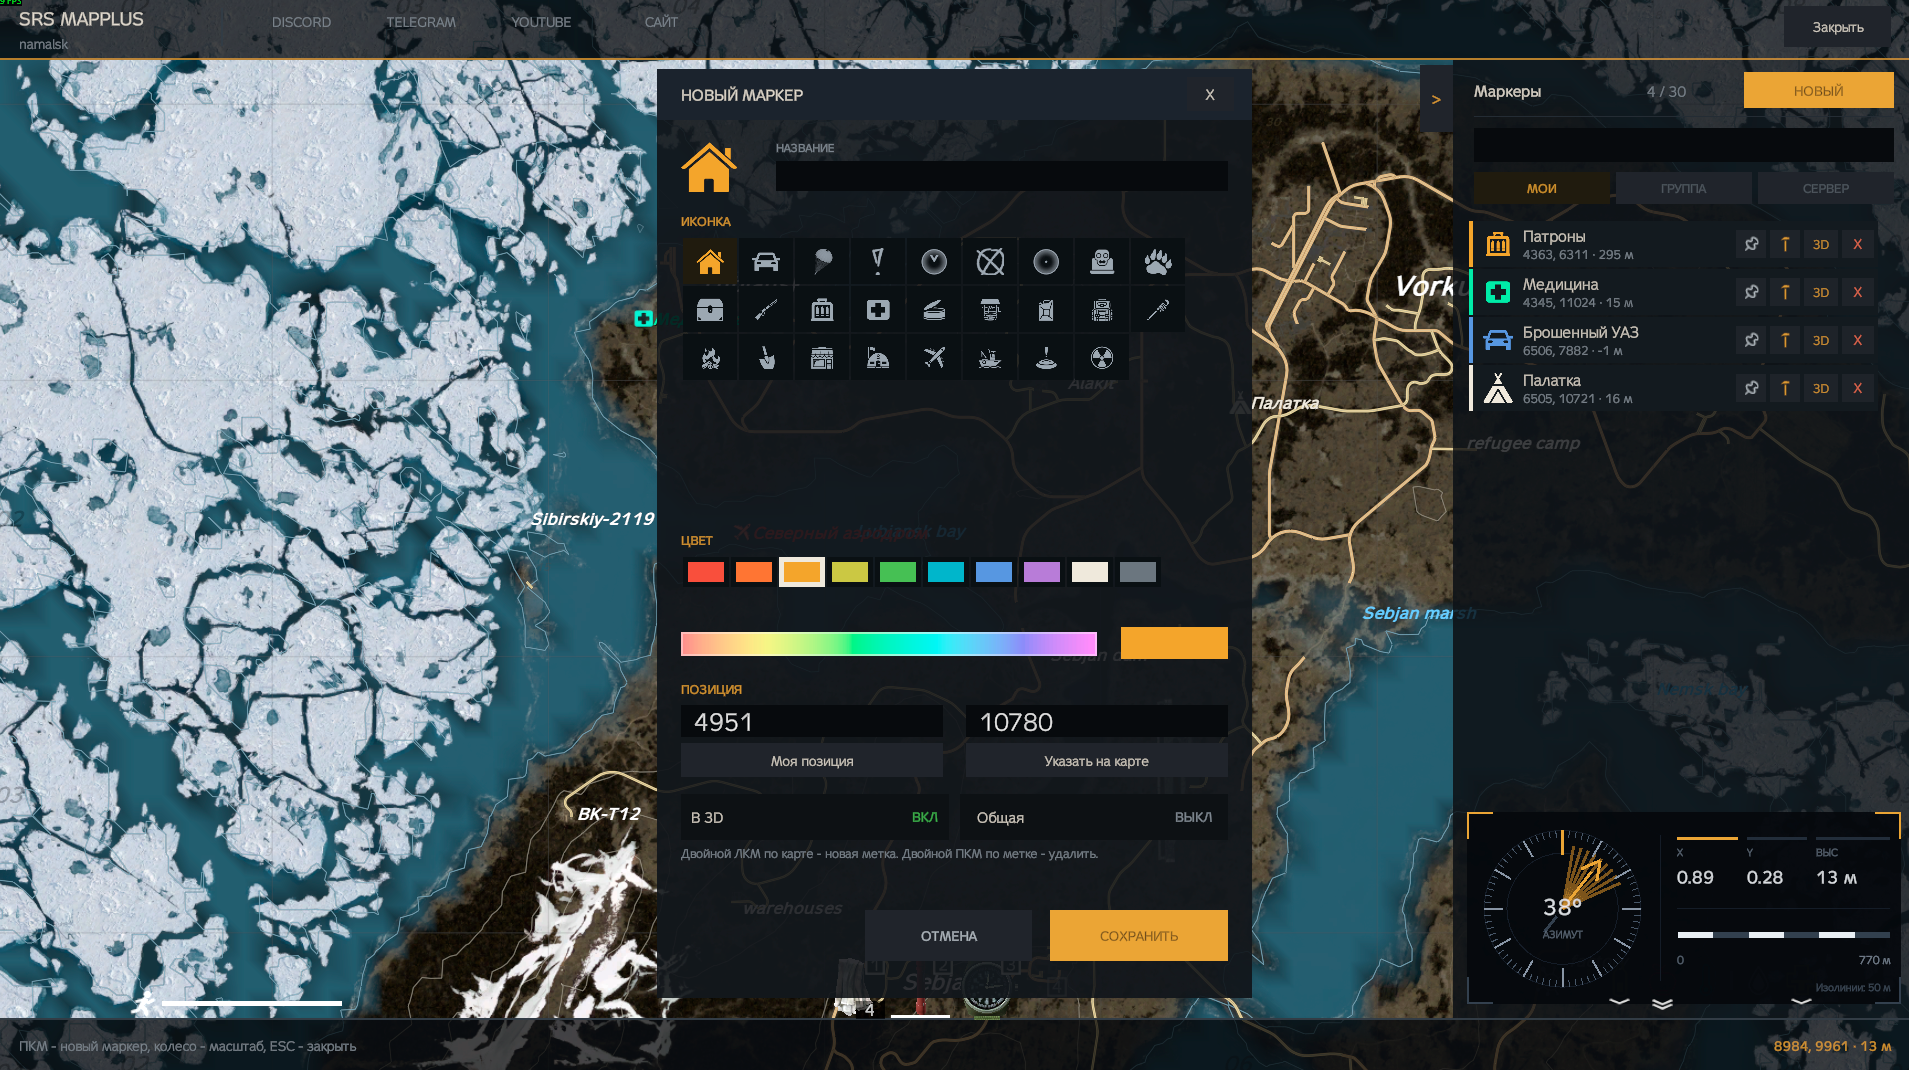Cancel with the ОТМЕНА button
1909x1070 pixels.
(x=948, y=936)
